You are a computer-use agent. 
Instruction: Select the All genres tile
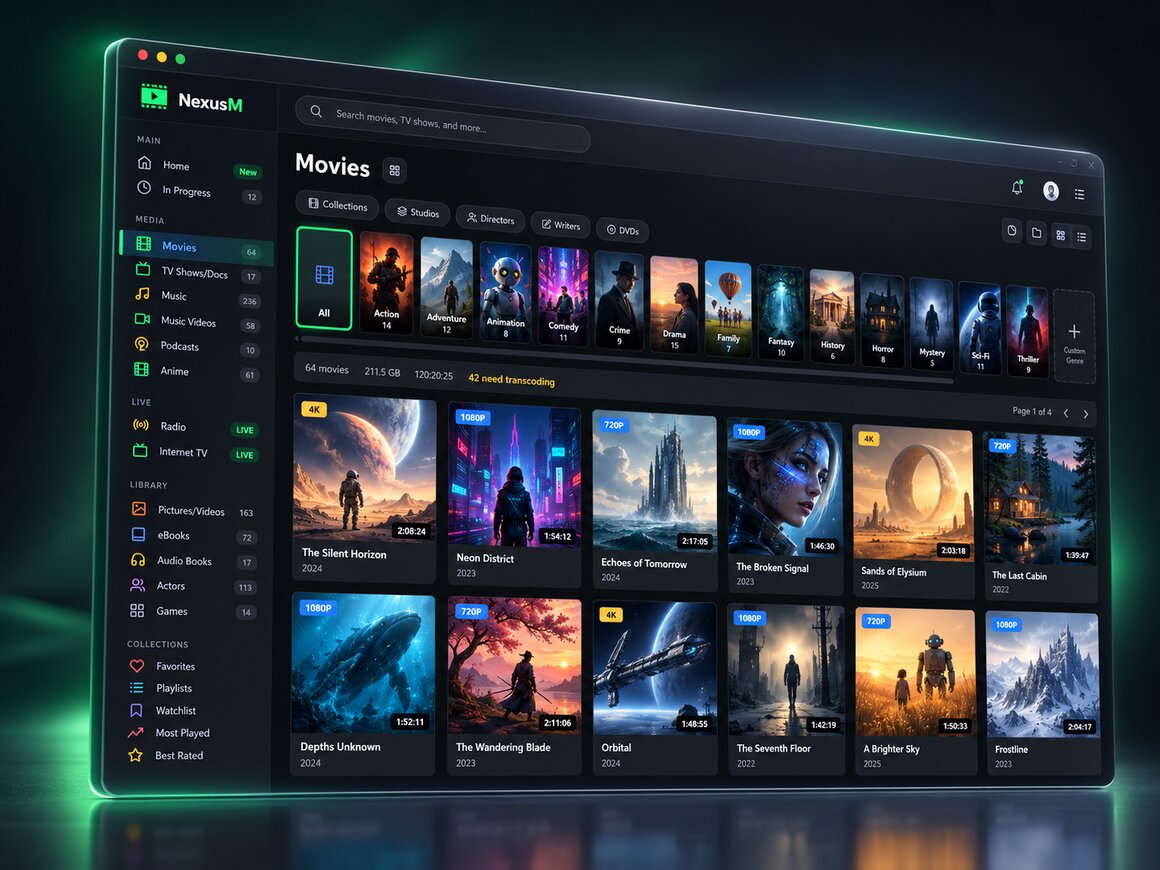324,278
